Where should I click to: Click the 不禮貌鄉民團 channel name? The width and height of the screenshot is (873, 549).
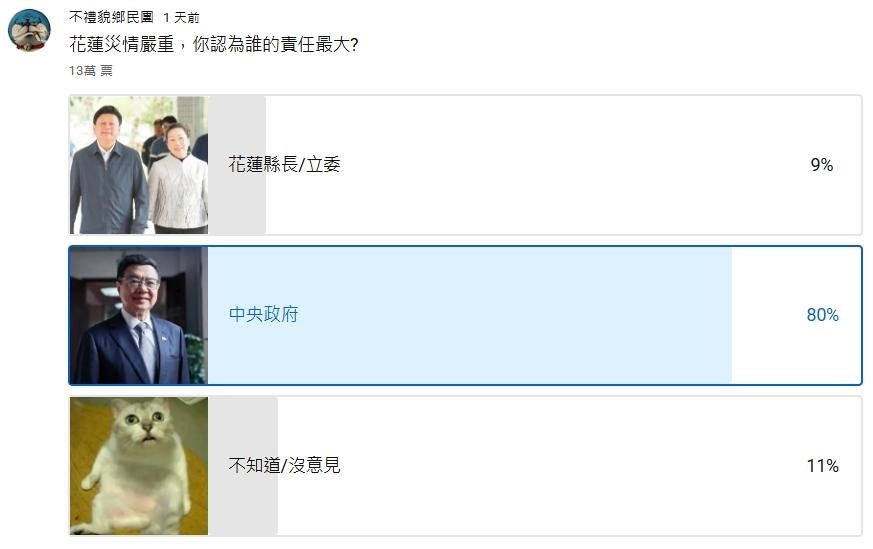[x=111, y=17]
